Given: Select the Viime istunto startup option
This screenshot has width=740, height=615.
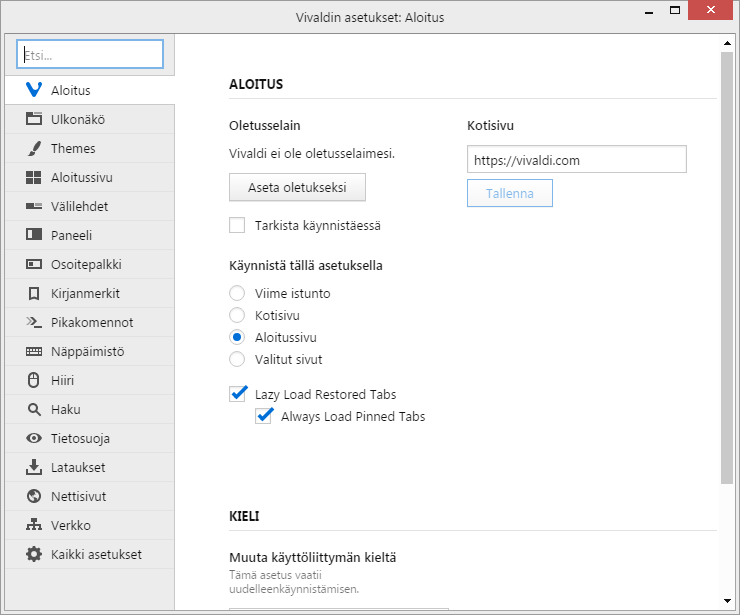Looking at the screenshot, I should coord(237,293).
